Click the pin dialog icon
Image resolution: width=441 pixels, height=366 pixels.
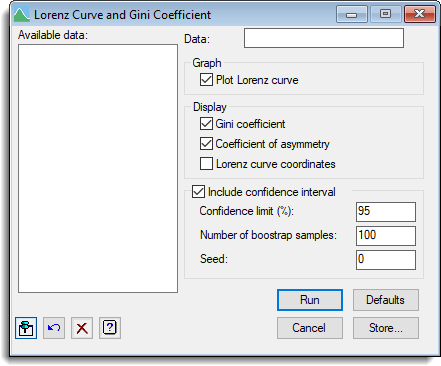[x=26, y=328]
